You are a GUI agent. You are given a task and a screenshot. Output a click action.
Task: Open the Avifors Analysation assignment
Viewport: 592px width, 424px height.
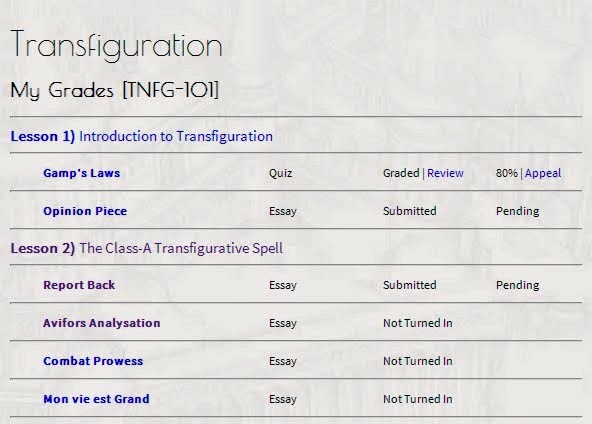click(102, 323)
